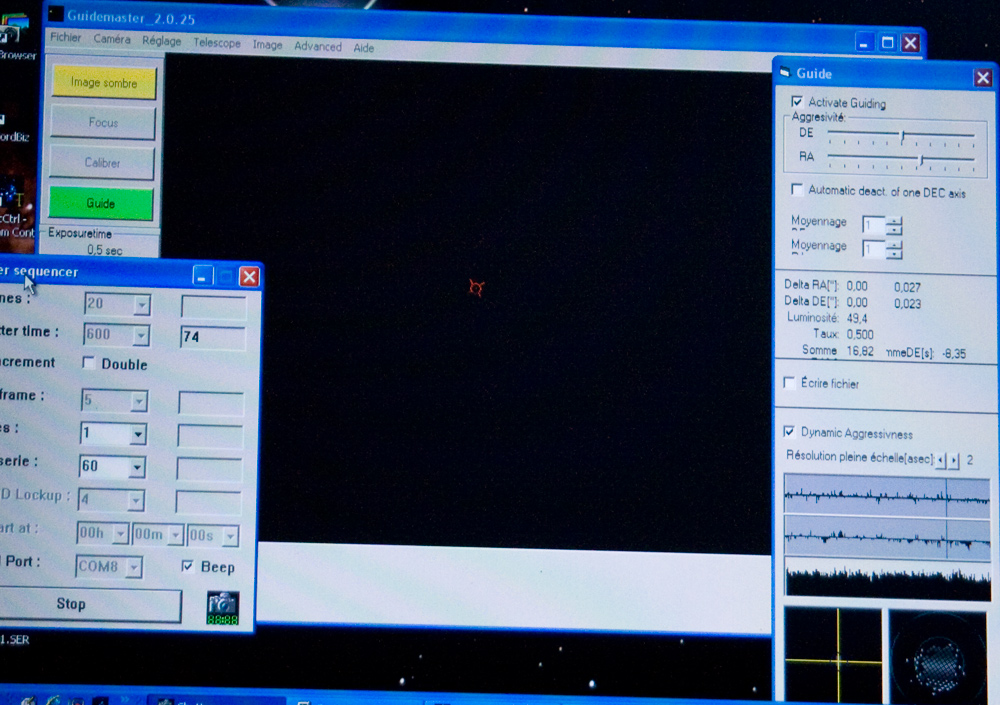Click the Luminosité value 49,4
The width and height of the screenshot is (1000, 705).
point(857,318)
